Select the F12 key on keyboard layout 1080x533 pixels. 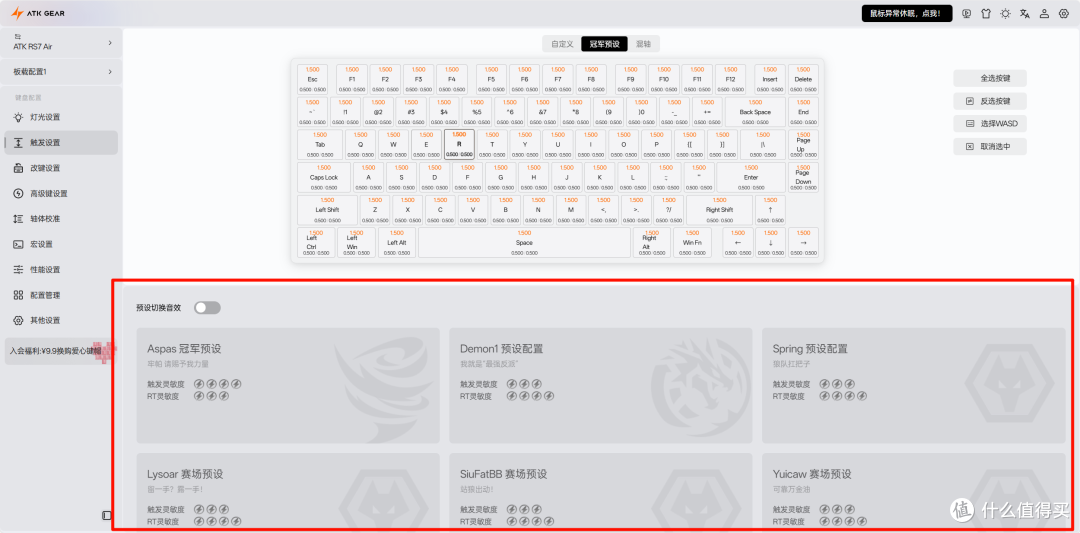pyautogui.click(x=730, y=79)
